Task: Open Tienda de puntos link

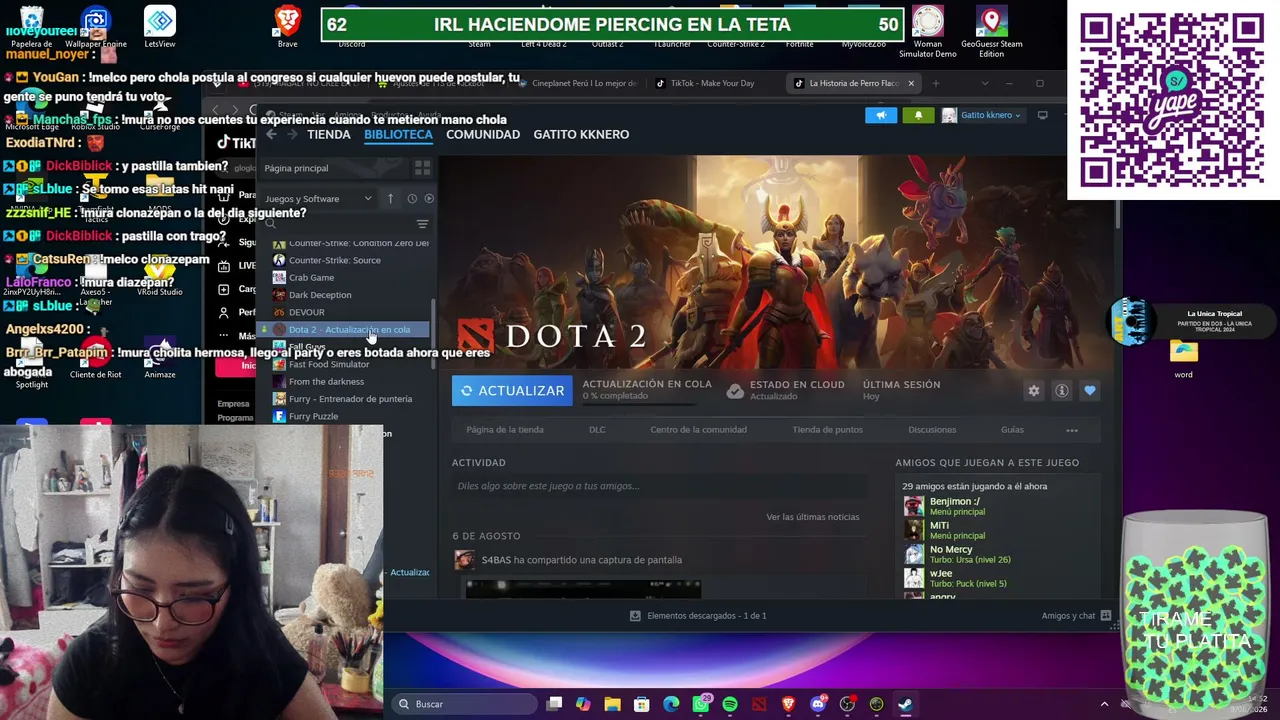Action: [x=827, y=430]
